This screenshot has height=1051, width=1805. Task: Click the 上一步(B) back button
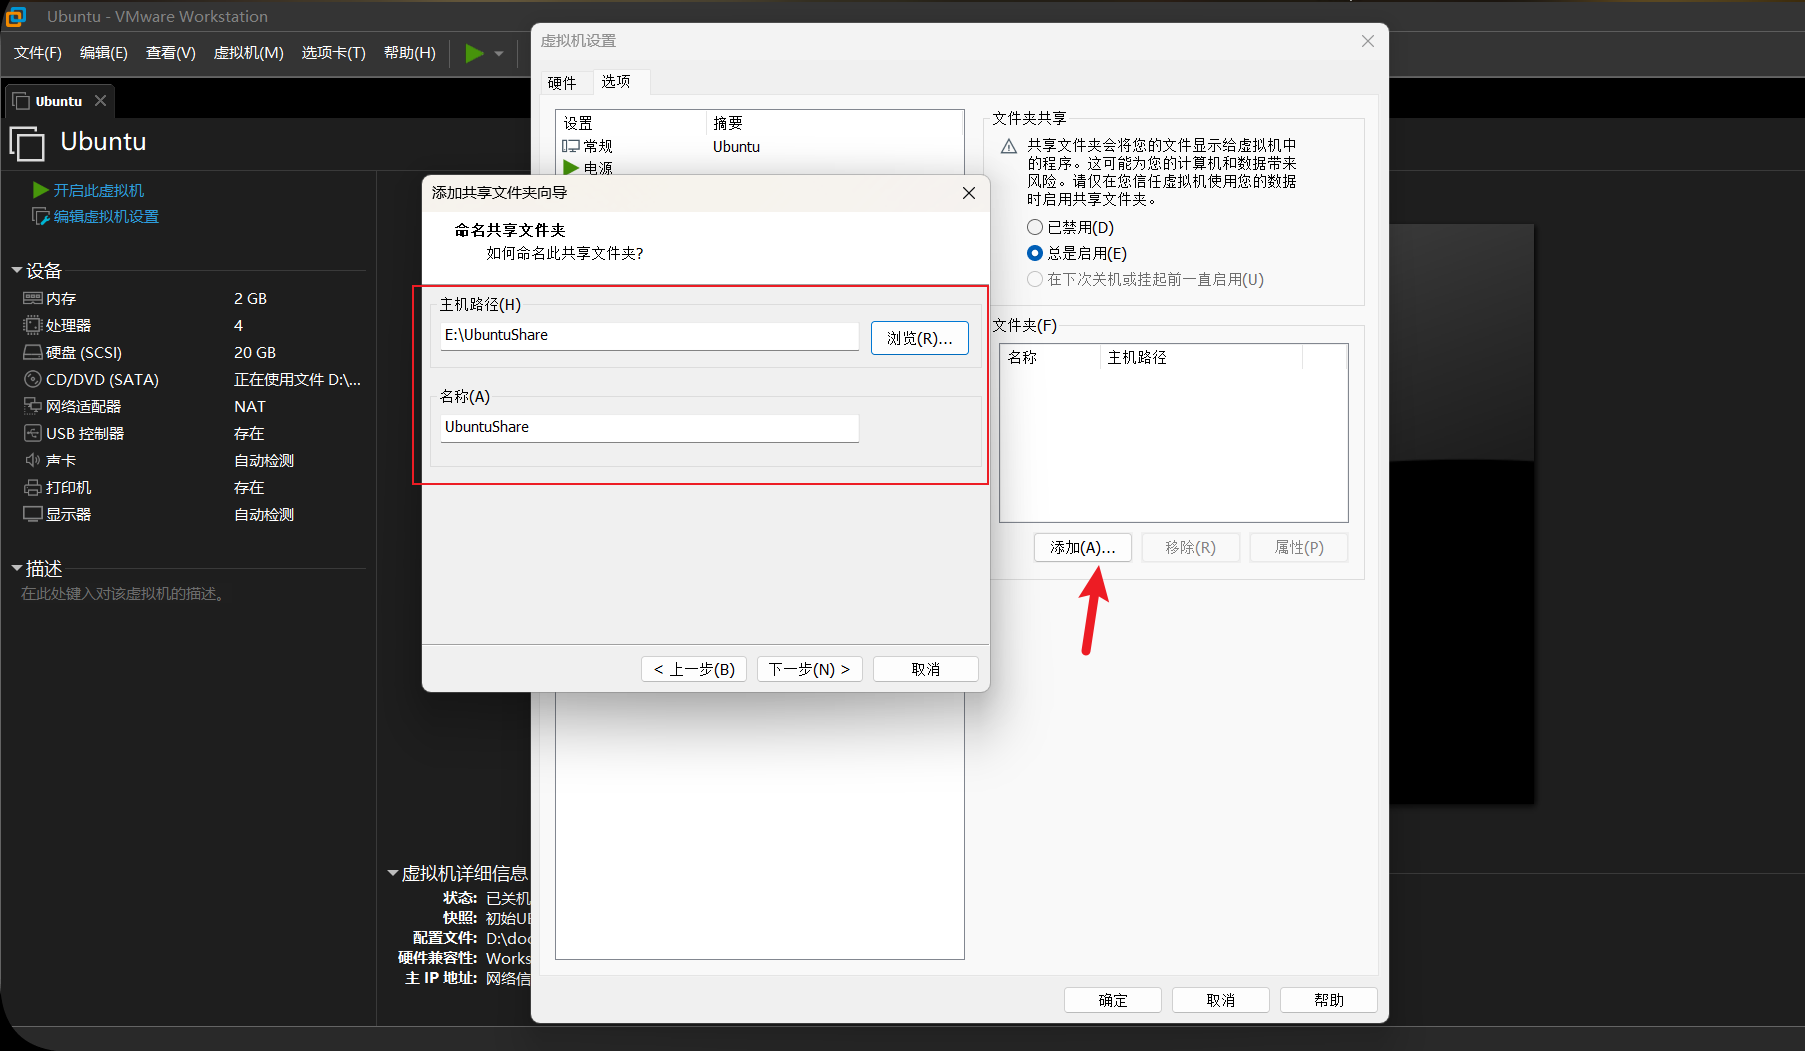click(x=694, y=669)
